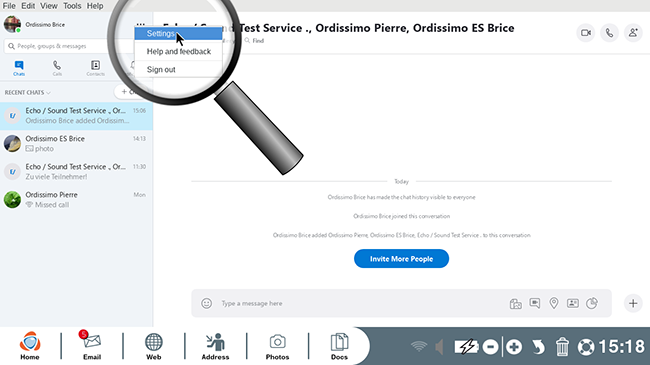Open the chat with Ordissimo ES Brice

pyautogui.click(x=76, y=144)
